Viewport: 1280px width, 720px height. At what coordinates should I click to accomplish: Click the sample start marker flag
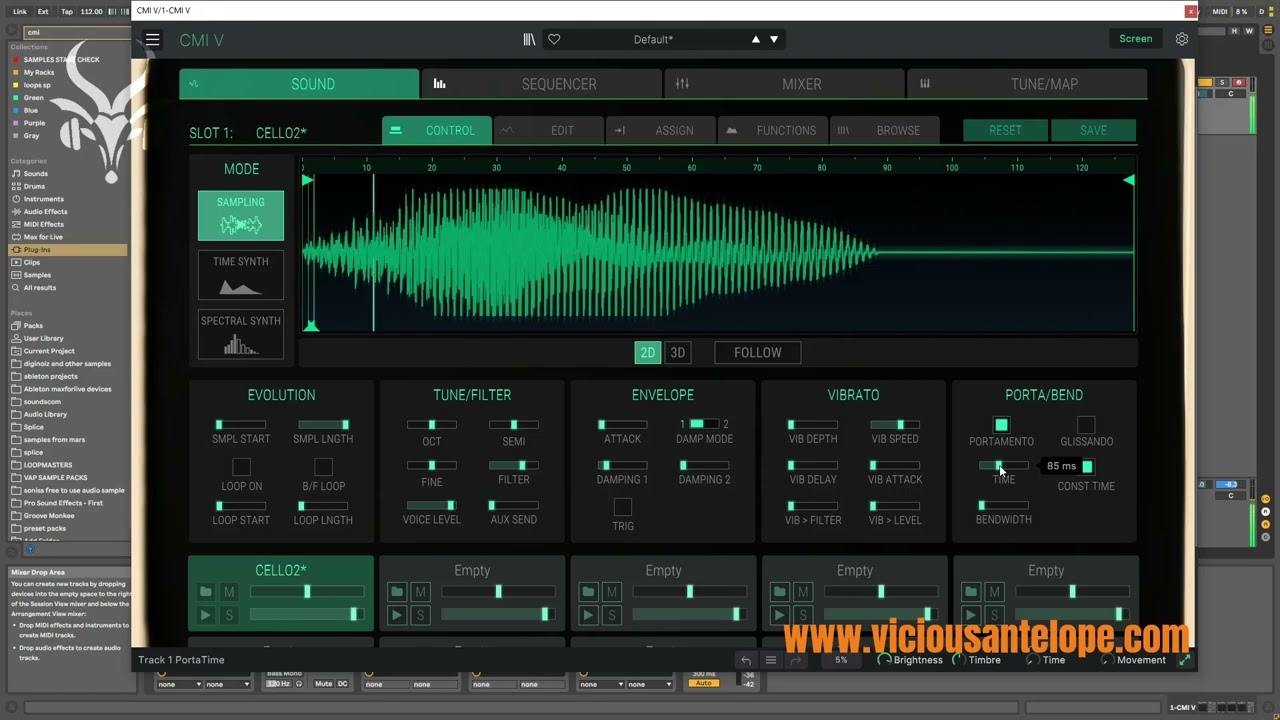pyautogui.click(x=308, y=180)
